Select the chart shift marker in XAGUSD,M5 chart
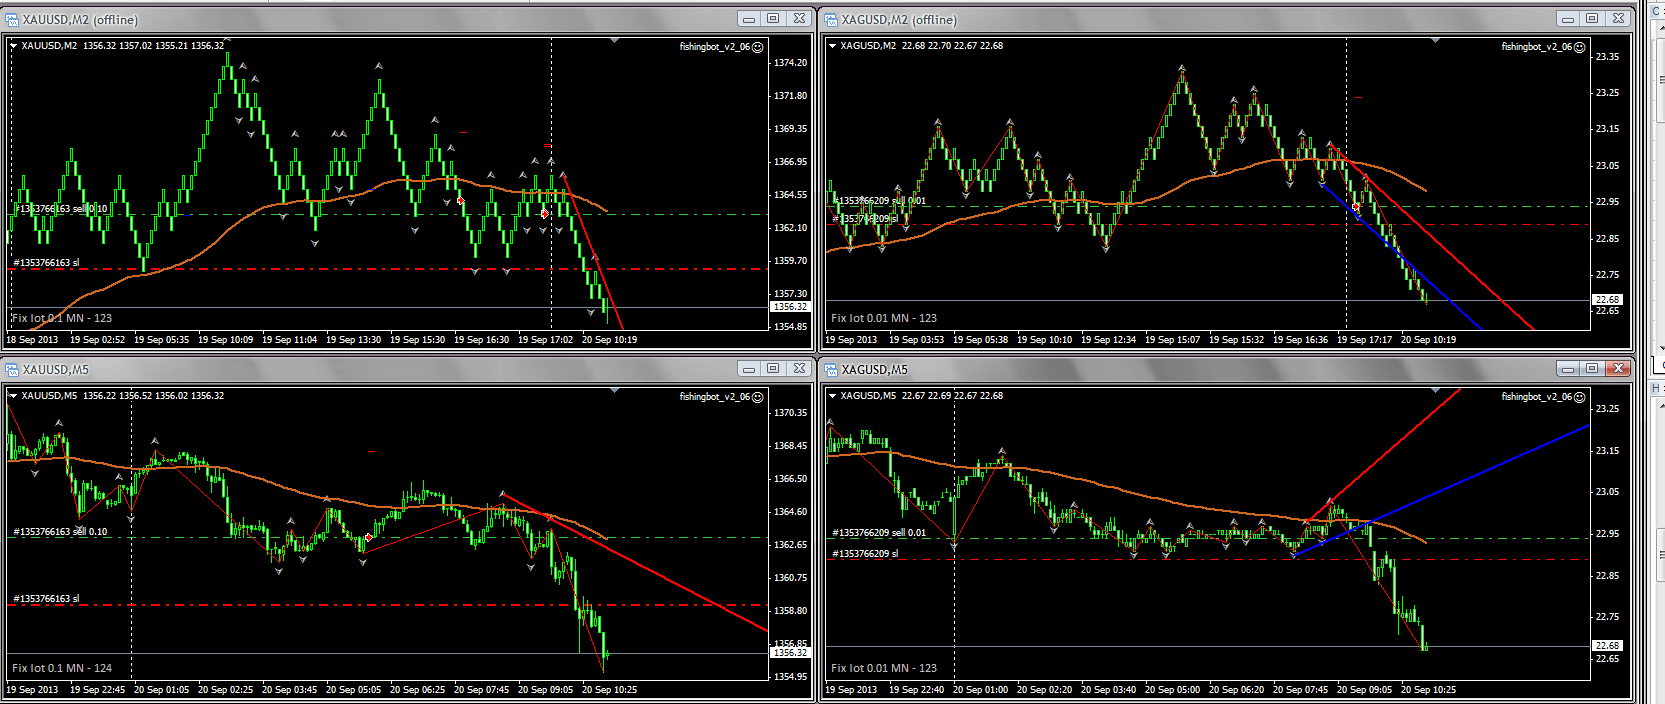 1436,391
